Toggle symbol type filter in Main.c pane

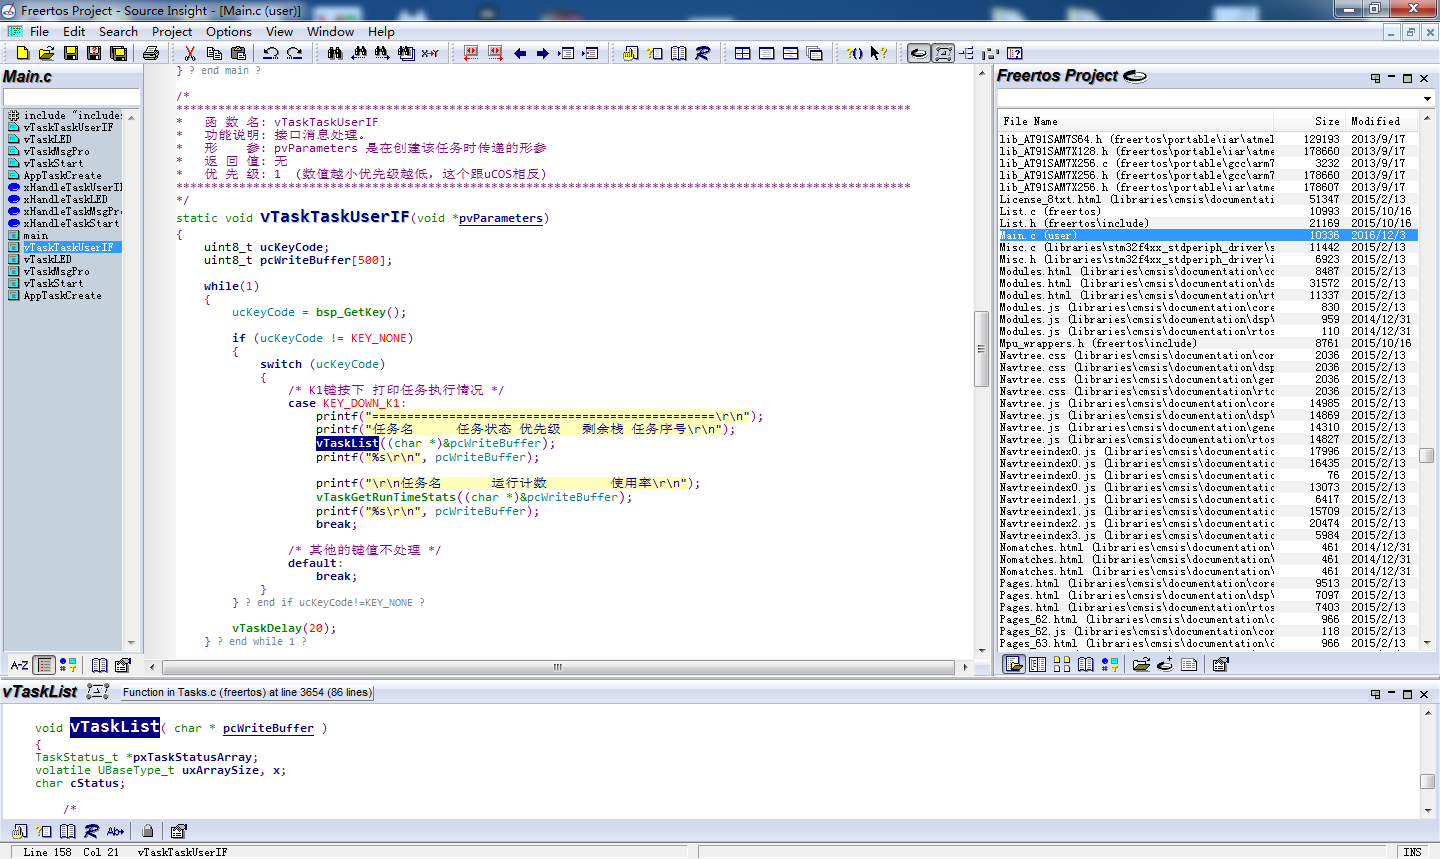pos(68,665)
